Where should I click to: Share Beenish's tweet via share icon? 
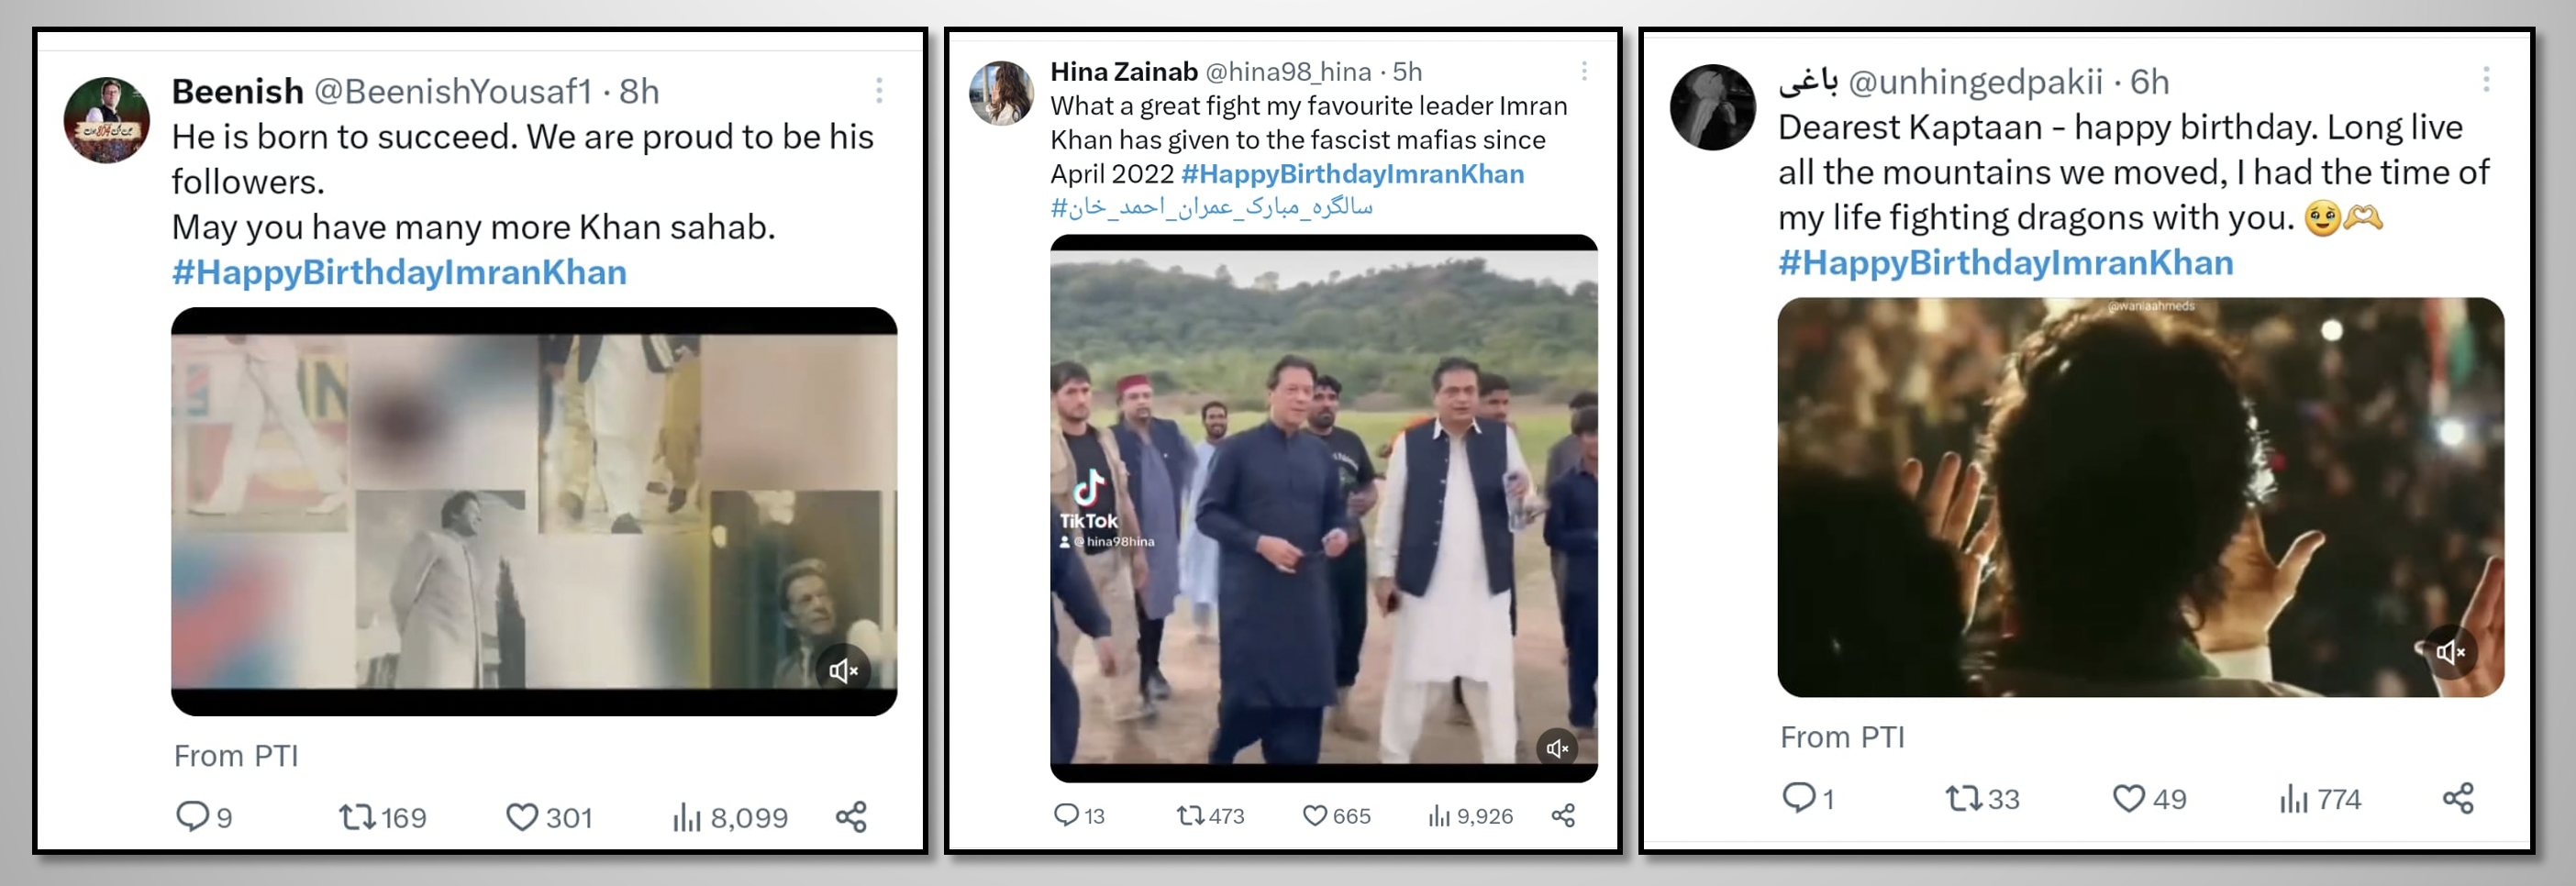851,817
